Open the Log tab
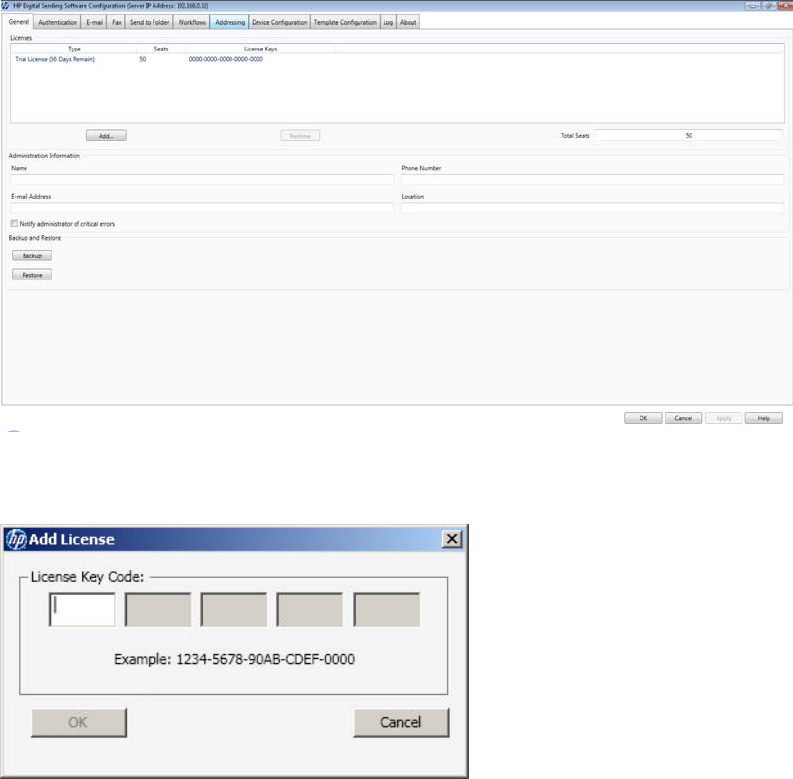This screenshot has width=793, height=779. pyautogui.click(x=388, y=22)
